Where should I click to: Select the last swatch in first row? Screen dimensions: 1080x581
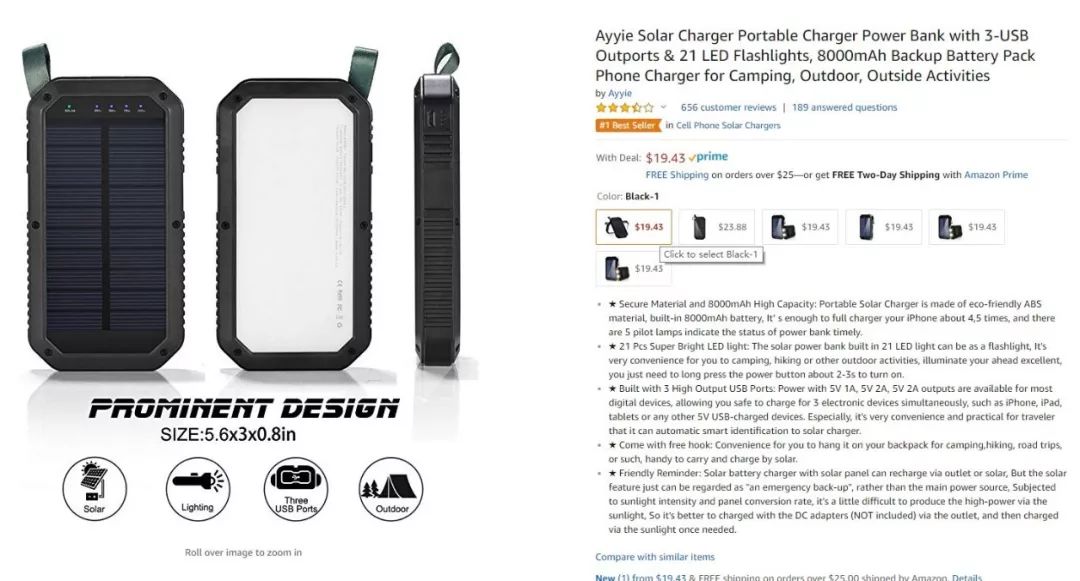967,226
